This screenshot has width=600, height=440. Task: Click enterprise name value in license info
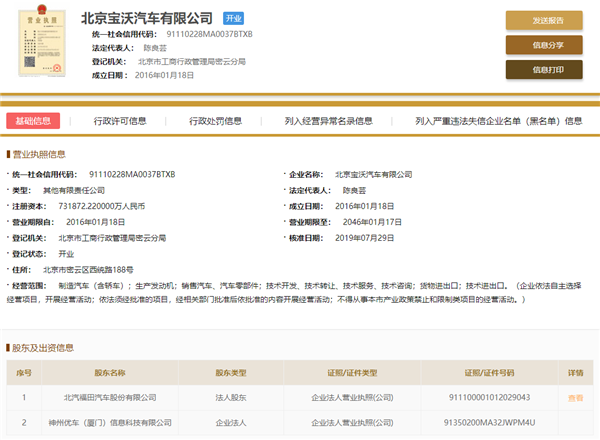(x=373, y=174)
